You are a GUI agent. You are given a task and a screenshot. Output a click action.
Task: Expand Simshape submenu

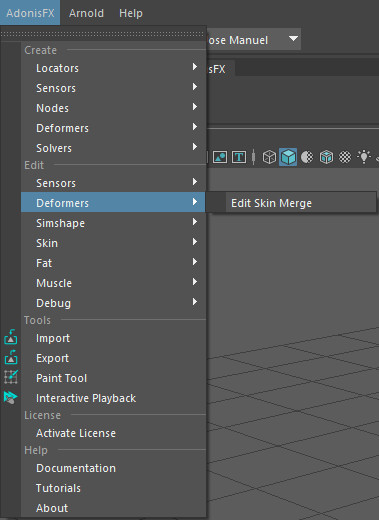coord(113,223)
